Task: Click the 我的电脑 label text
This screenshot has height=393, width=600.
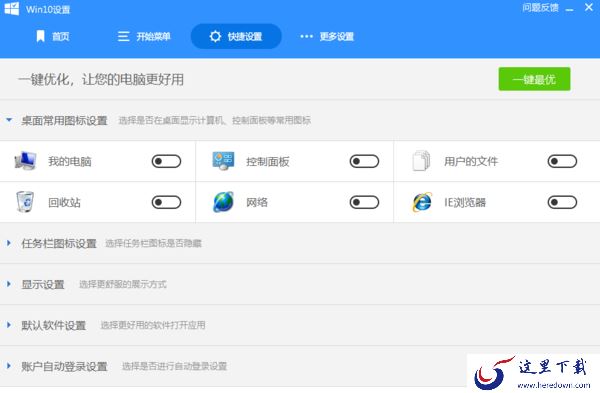Action: click(x=70, y=161)
